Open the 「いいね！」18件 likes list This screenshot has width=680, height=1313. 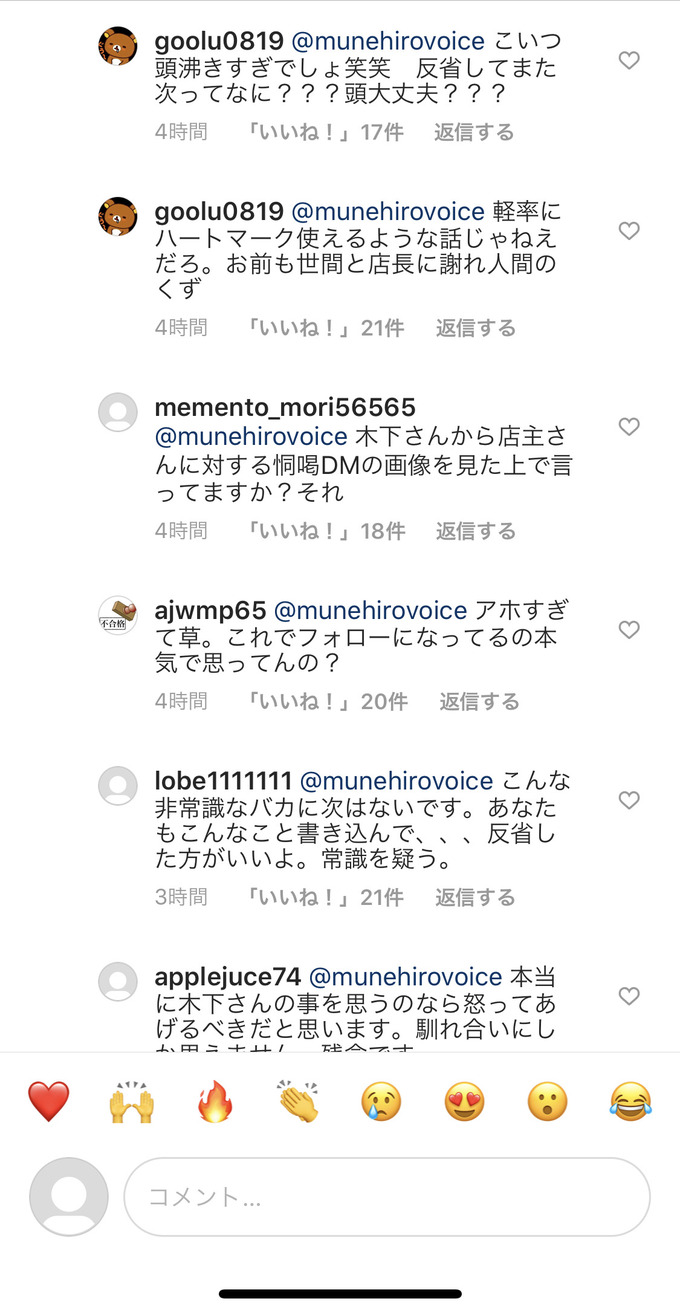coord(326,531)
